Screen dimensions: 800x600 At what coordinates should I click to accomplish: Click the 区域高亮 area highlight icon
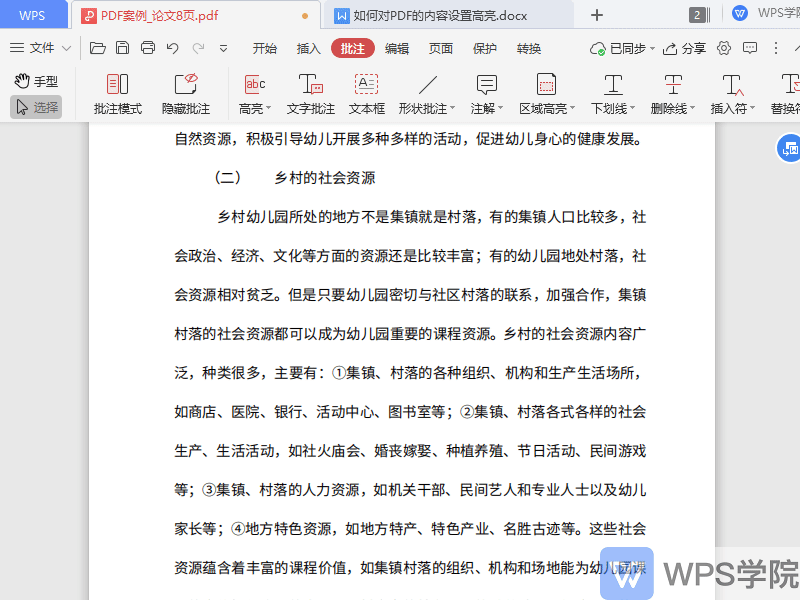(x=546, y=85)
